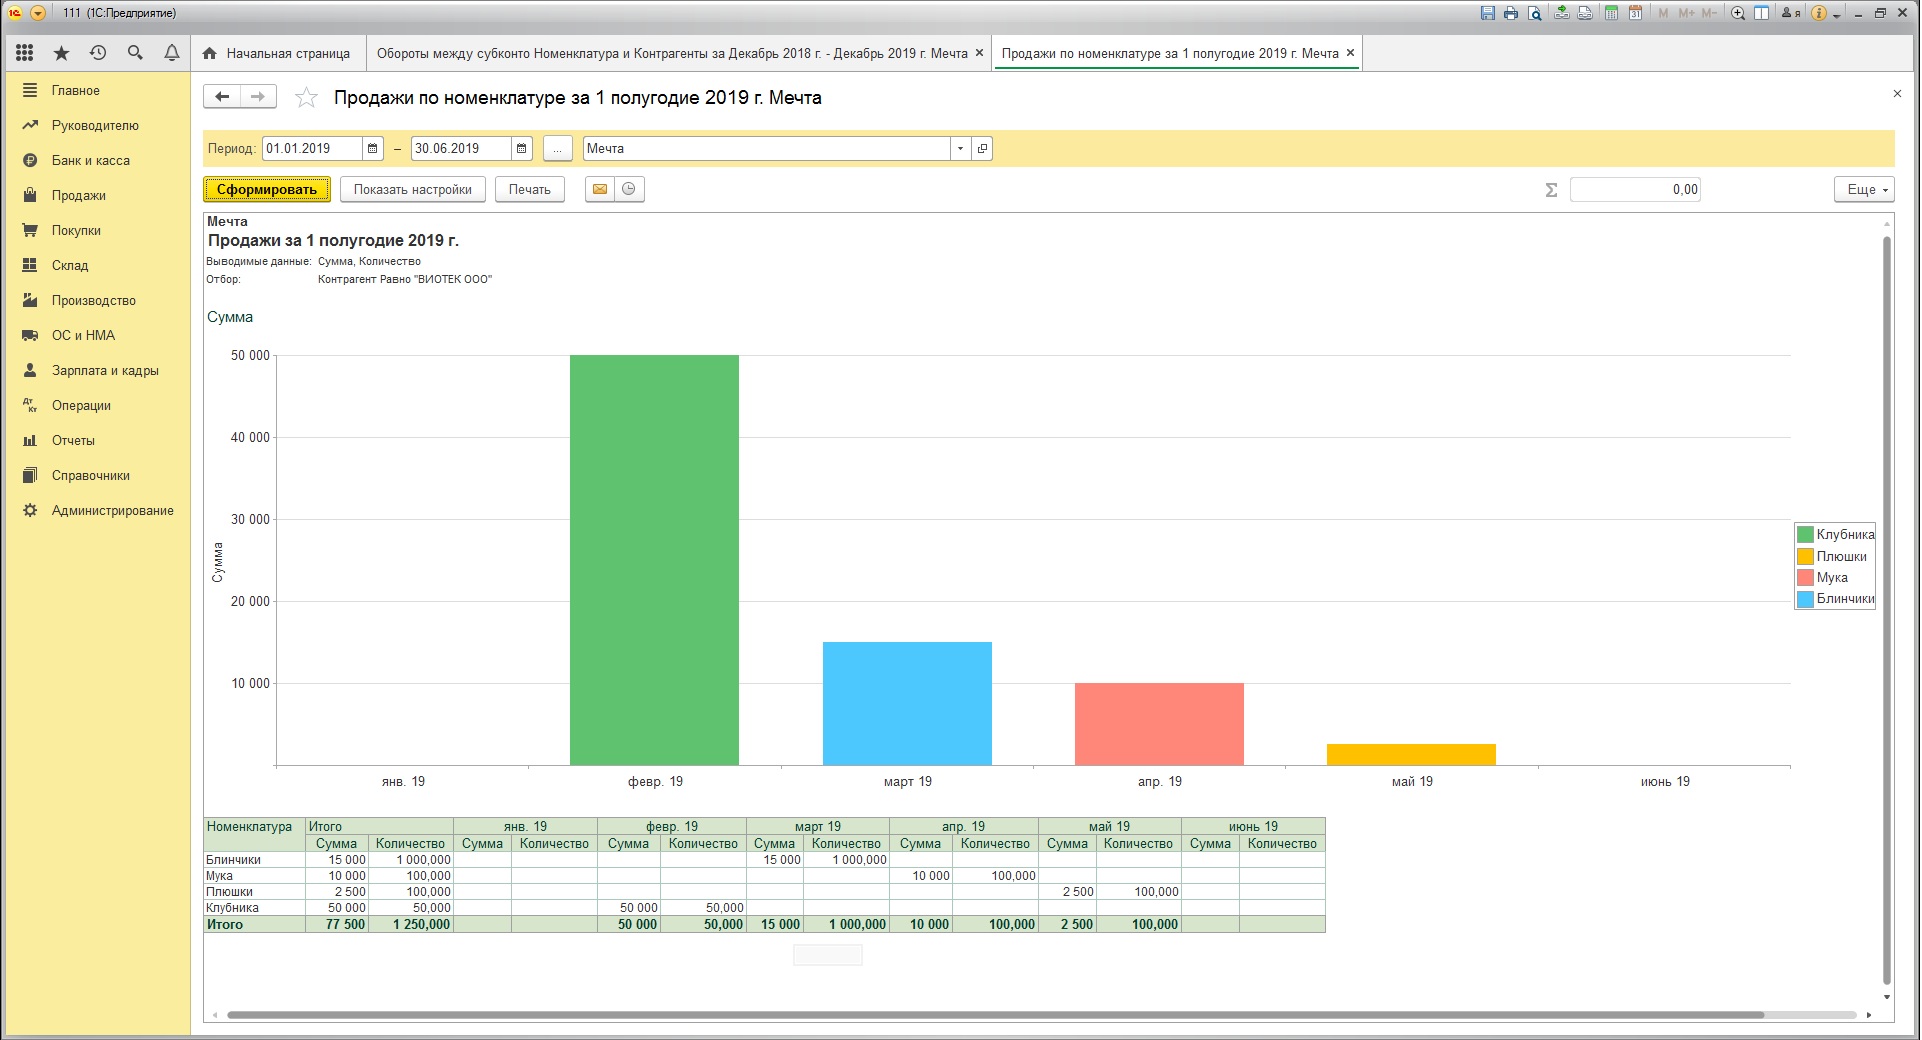This screenshot has width=1922, height=1040.
Task: Click the end date field 30.06.2019
Action: coord(461,148)
